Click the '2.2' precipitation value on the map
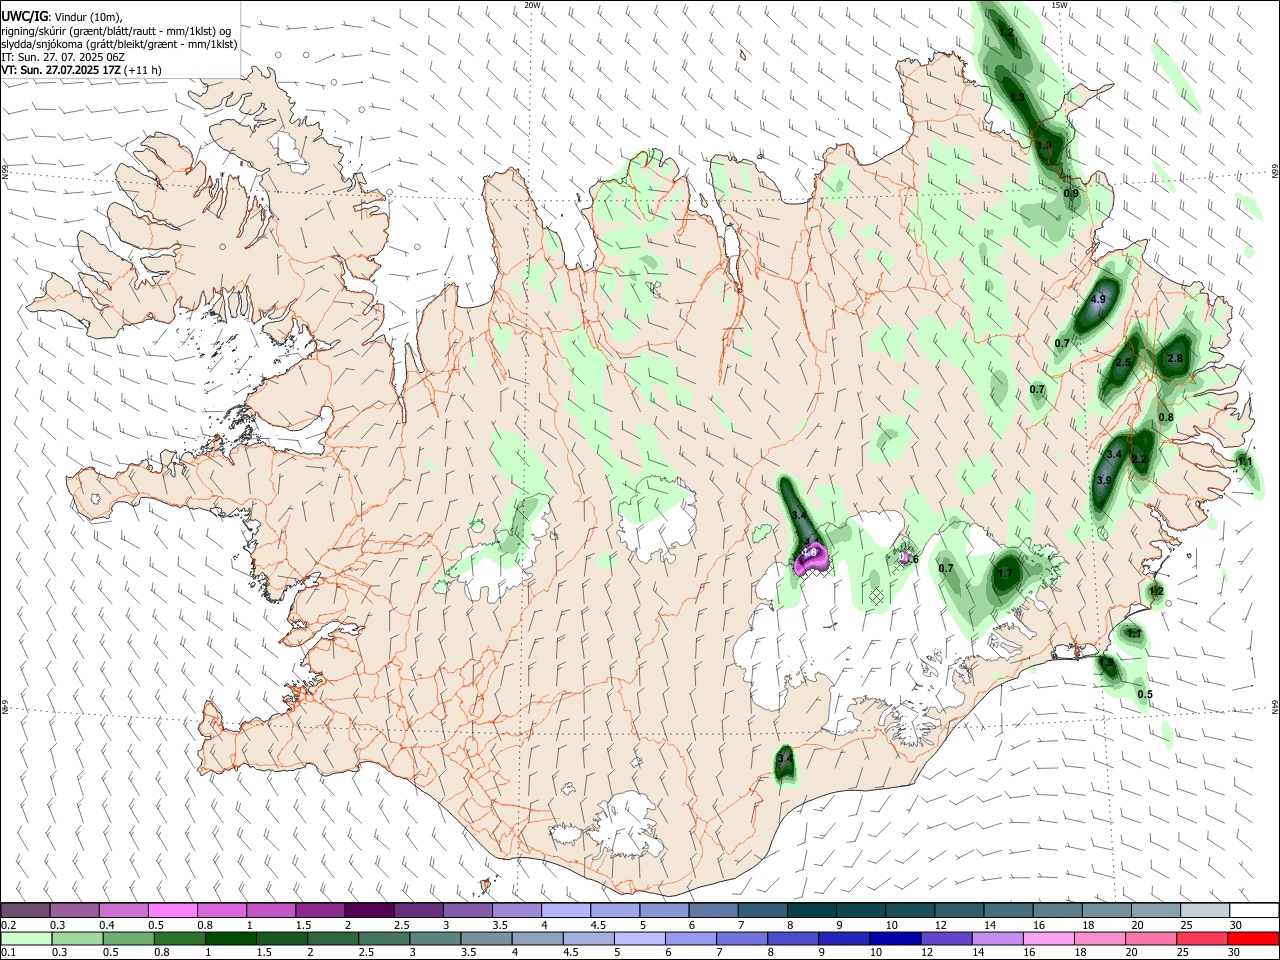The height and width of the screenshot is (960, 1280). pyautogui.click(x=1138, y=459)
